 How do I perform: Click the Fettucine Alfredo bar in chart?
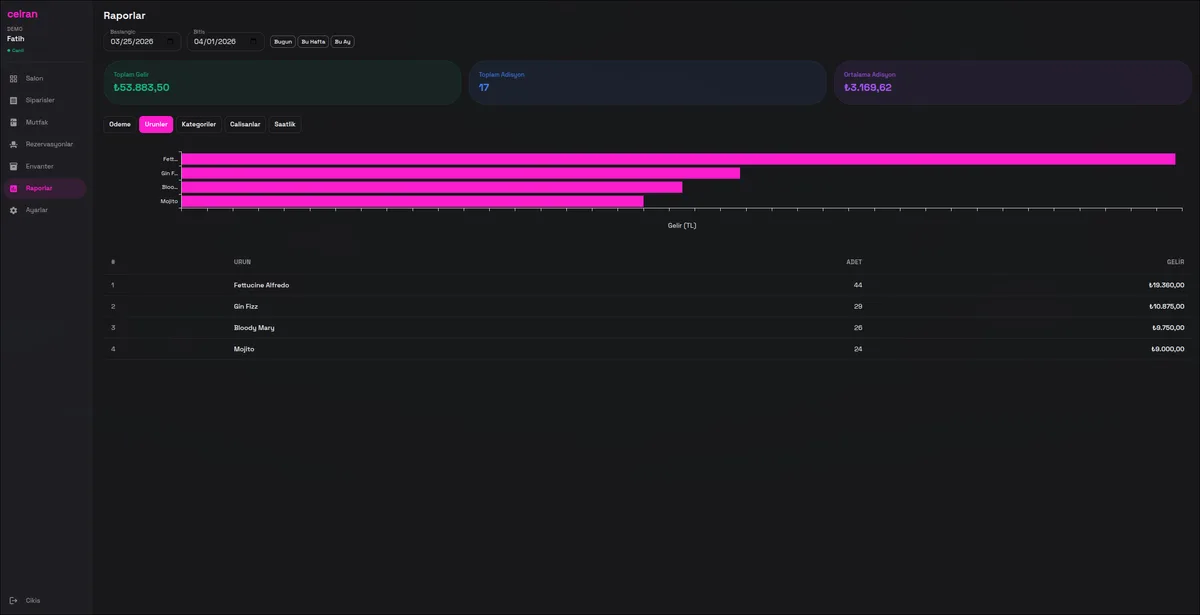[x=677, y=159]
